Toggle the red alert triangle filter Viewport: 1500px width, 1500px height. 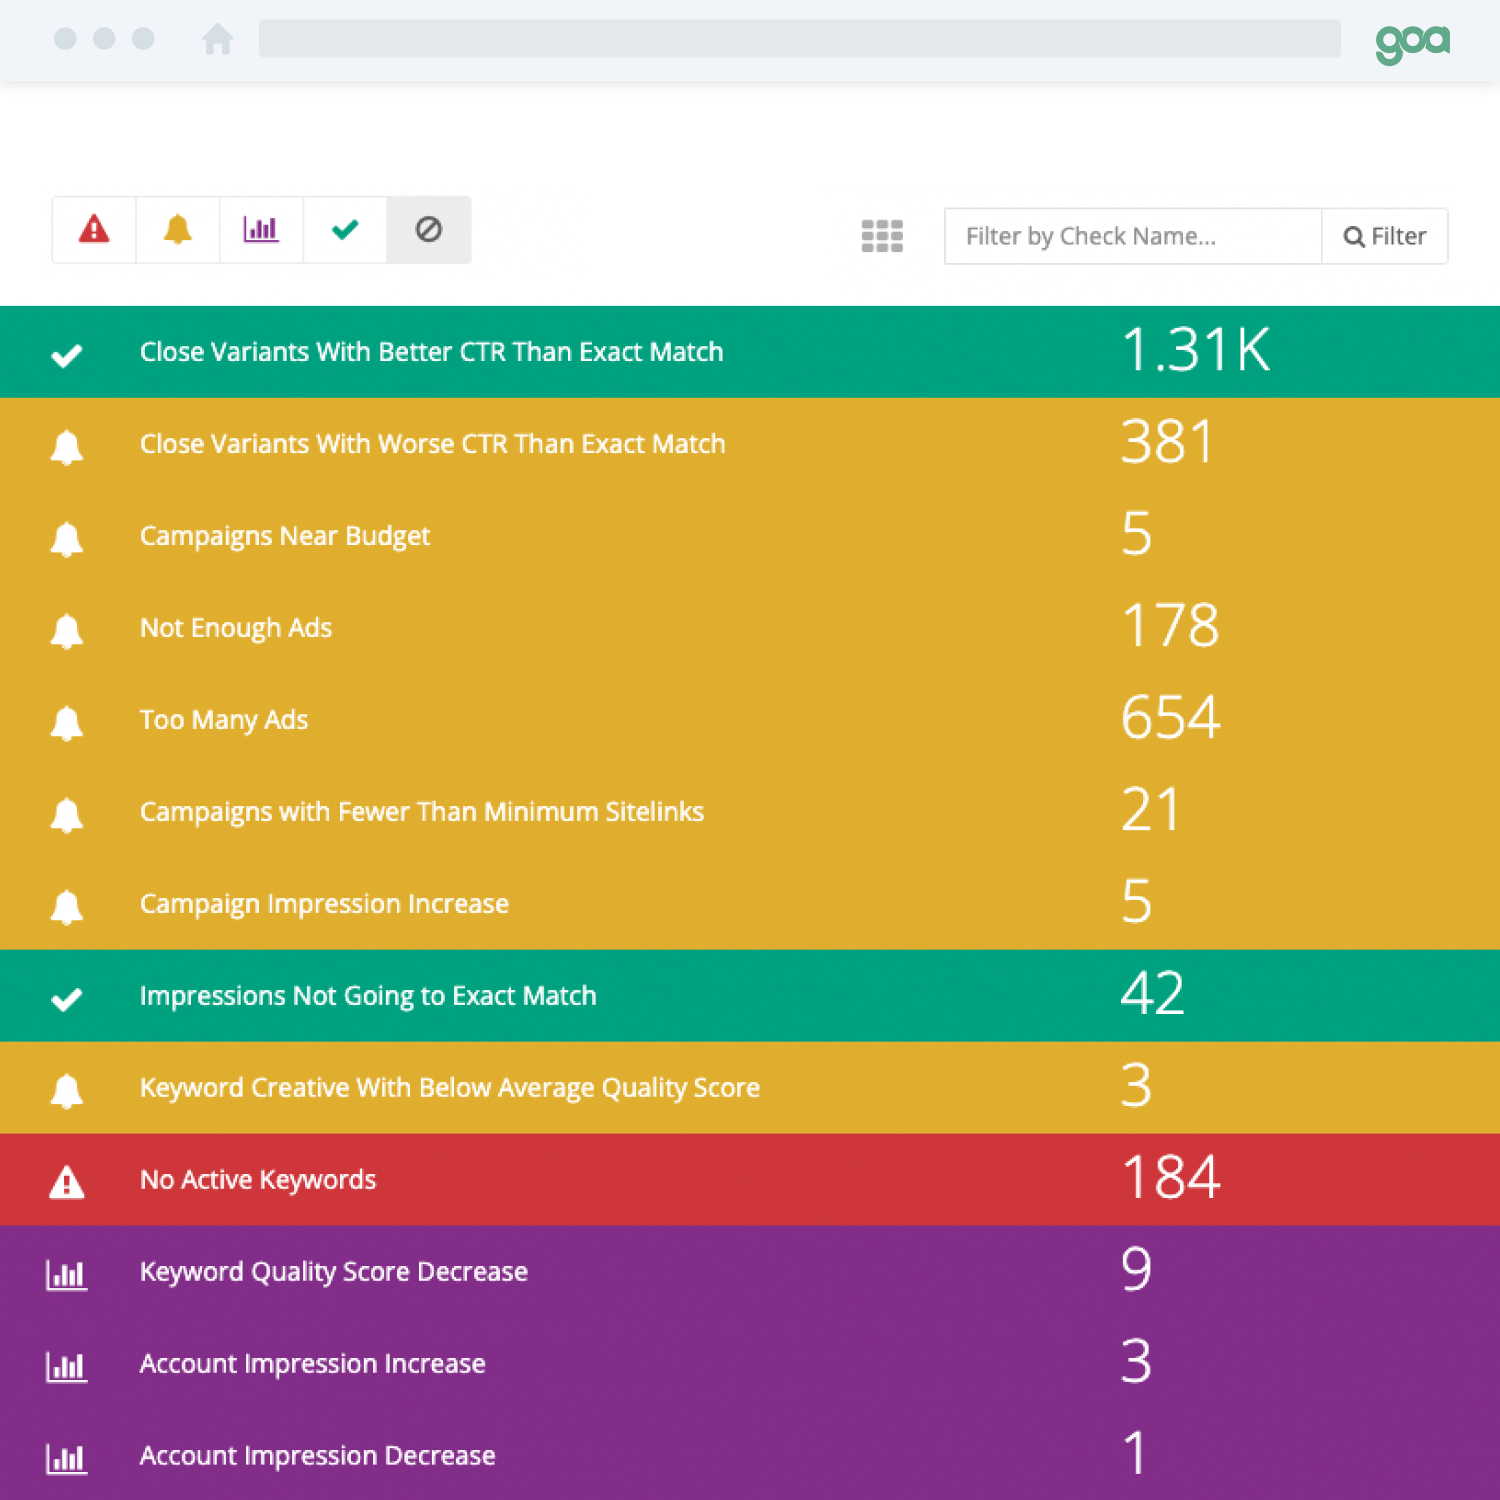[94, 230]
